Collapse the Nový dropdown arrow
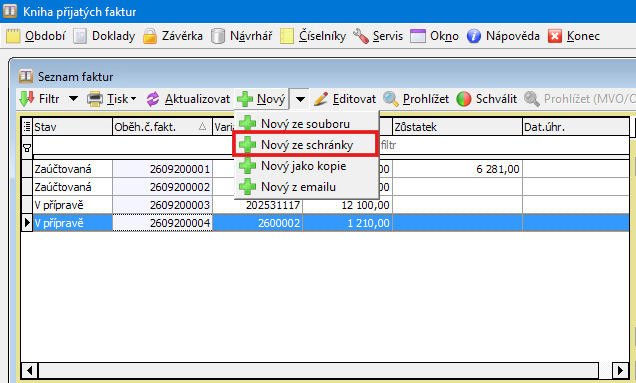The width and height of the screenshot is (636, 383). (300, 99)
